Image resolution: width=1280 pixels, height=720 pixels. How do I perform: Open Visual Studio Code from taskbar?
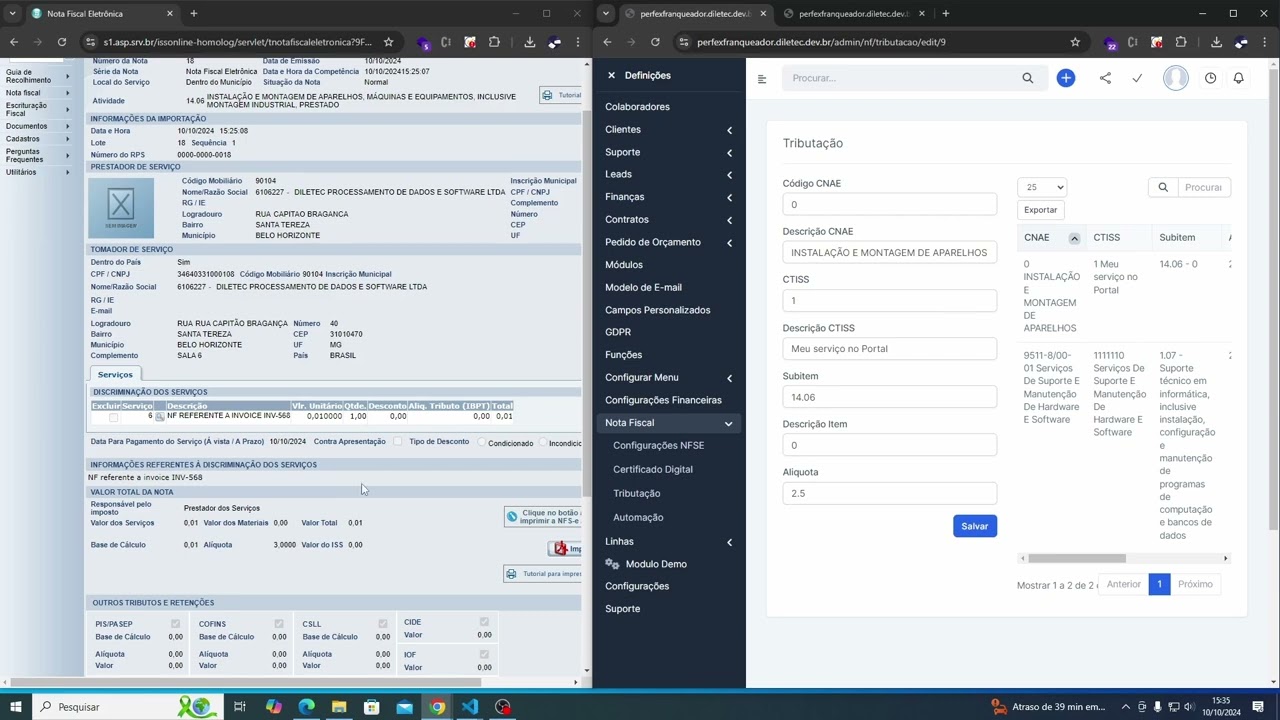(470, 707)
